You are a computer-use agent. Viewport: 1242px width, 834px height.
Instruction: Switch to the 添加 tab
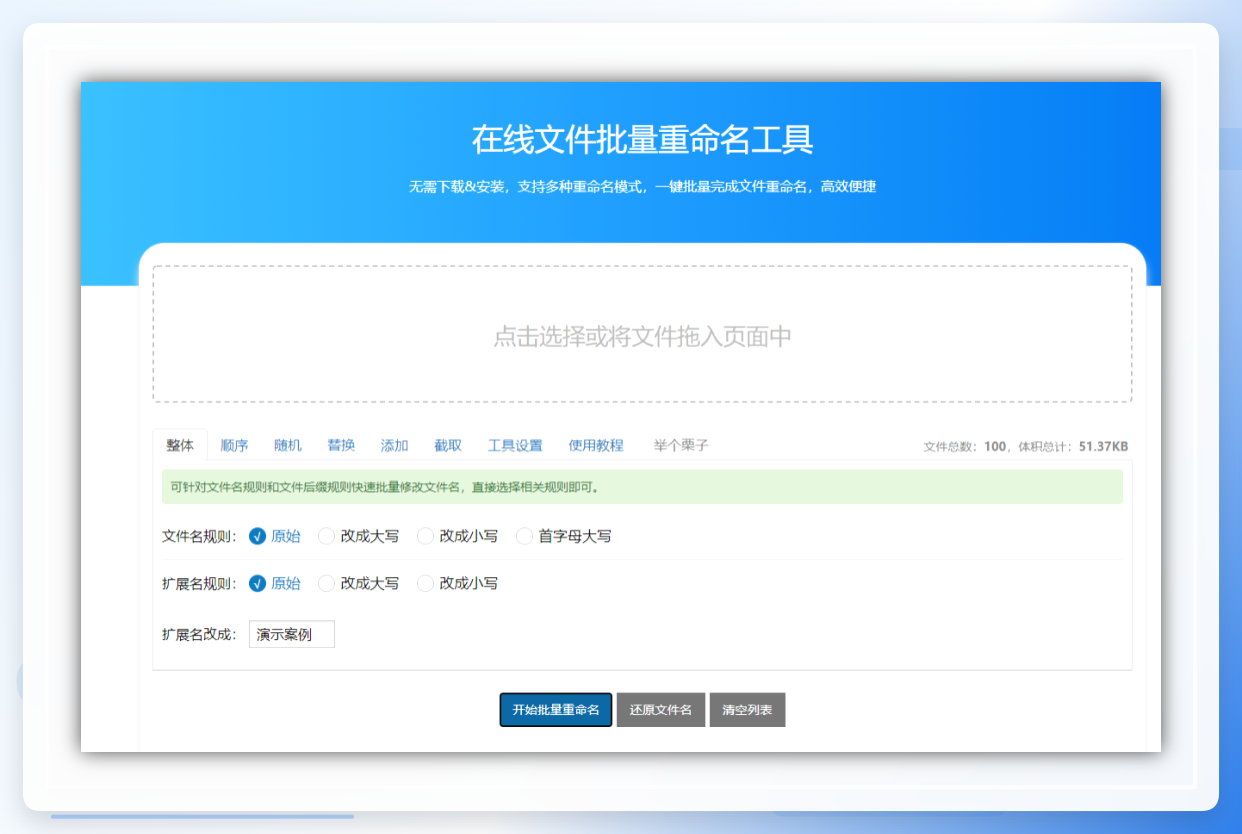[x=394, y=445]
